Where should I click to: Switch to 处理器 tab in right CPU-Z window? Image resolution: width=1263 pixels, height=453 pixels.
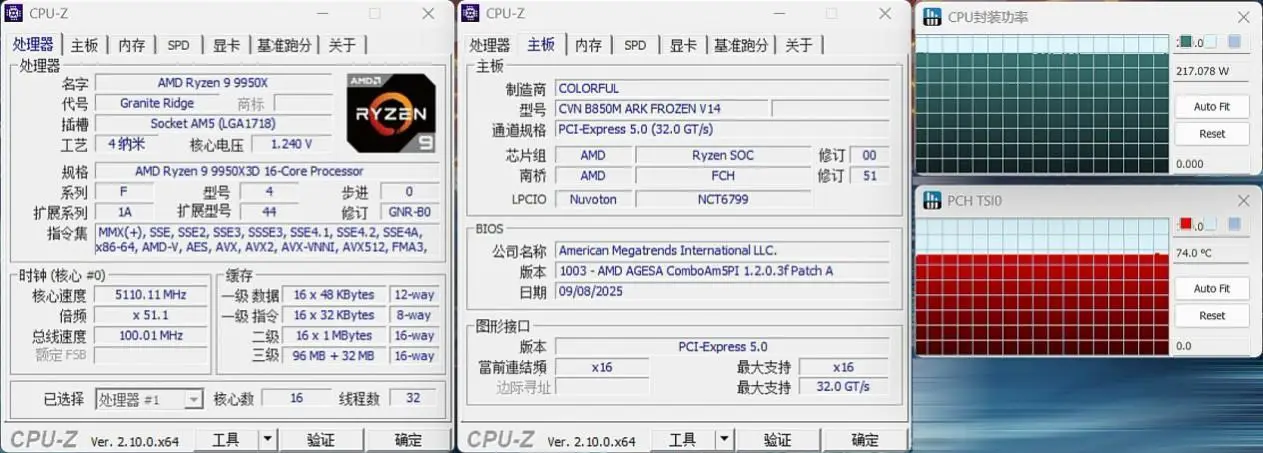click(x=489, y=45)
